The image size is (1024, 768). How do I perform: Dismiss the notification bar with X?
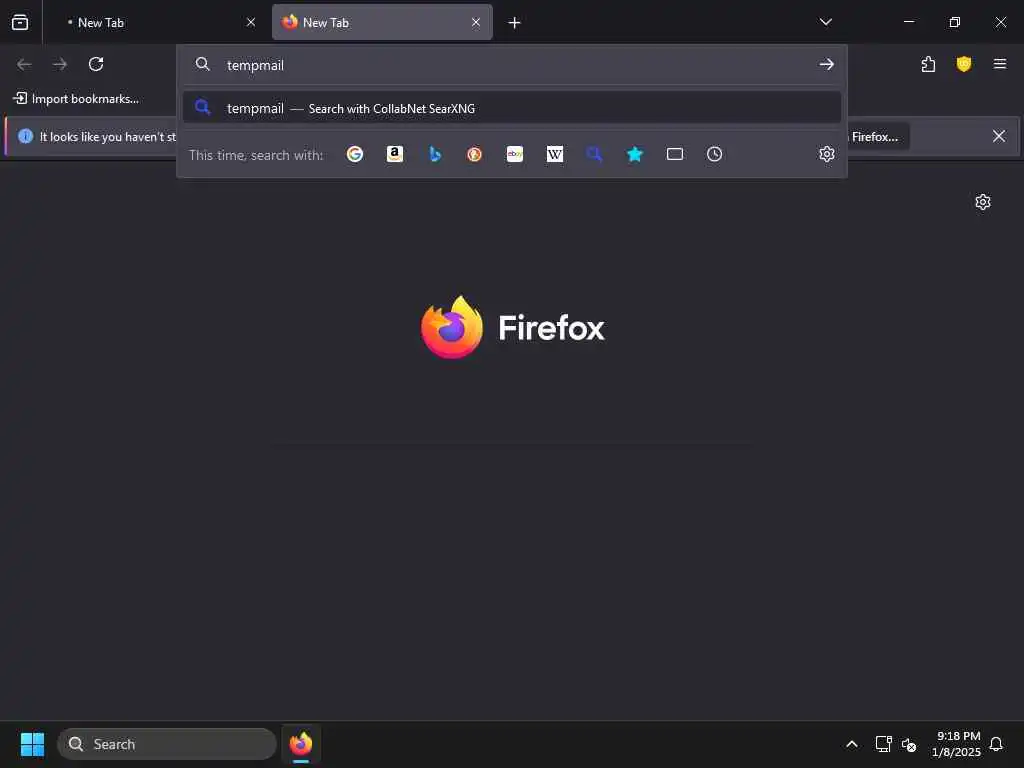tap(999, 136)
